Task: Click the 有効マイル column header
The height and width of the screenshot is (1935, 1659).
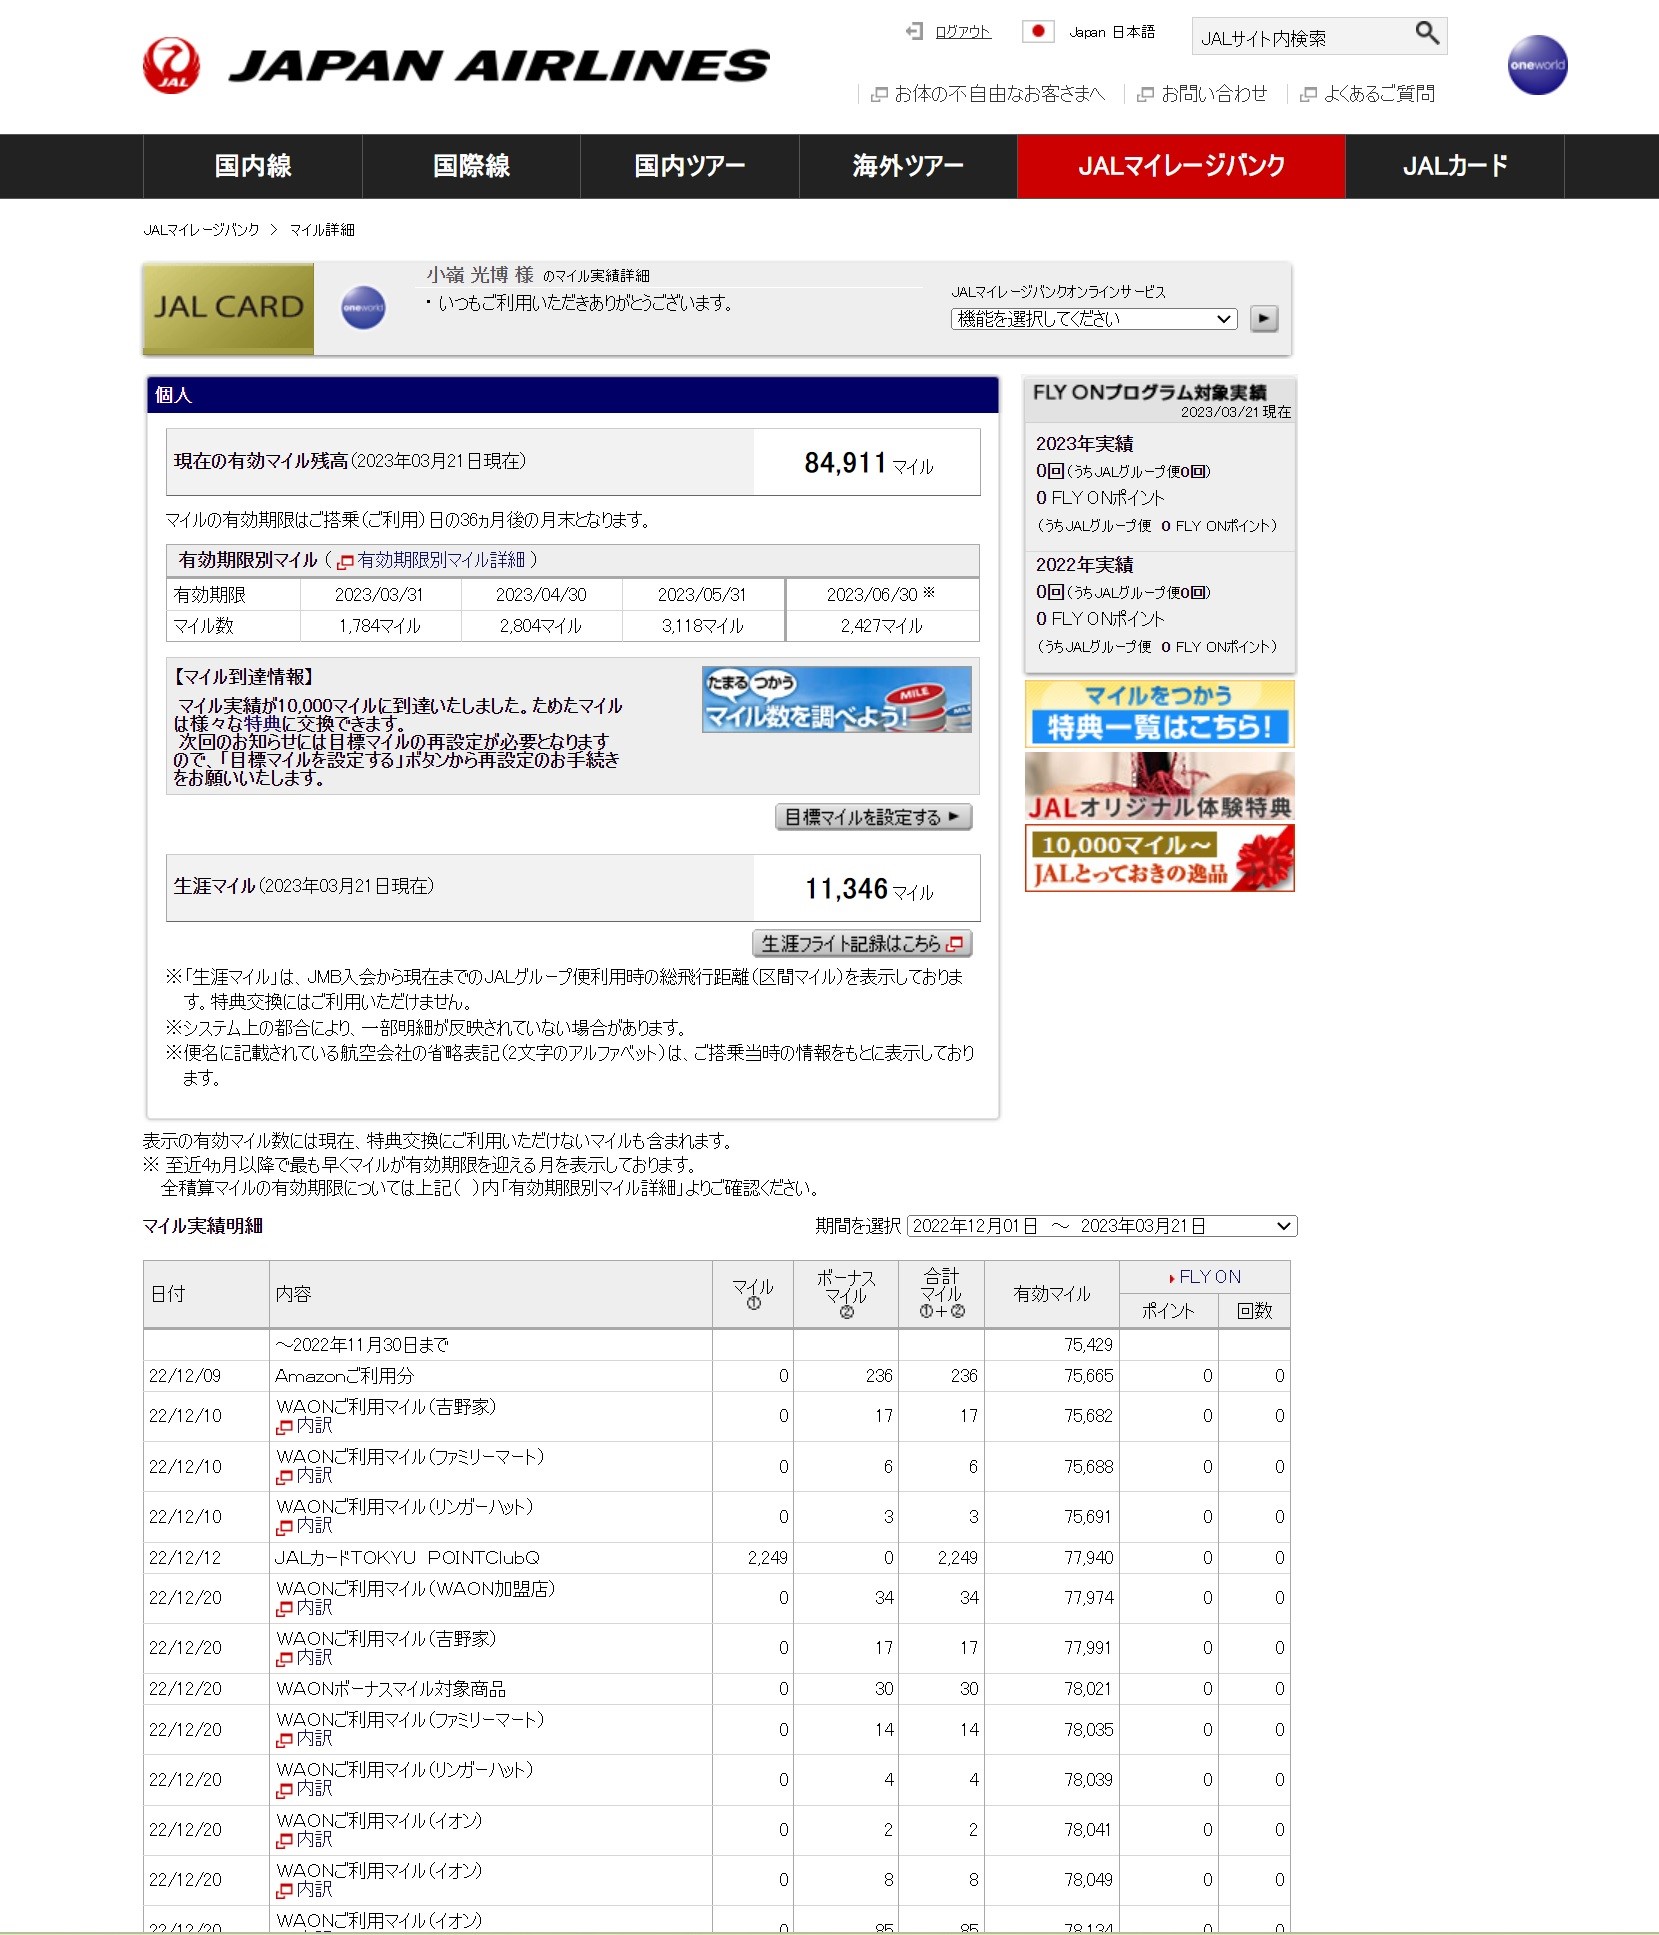Action: (x=1052, y=1294)
